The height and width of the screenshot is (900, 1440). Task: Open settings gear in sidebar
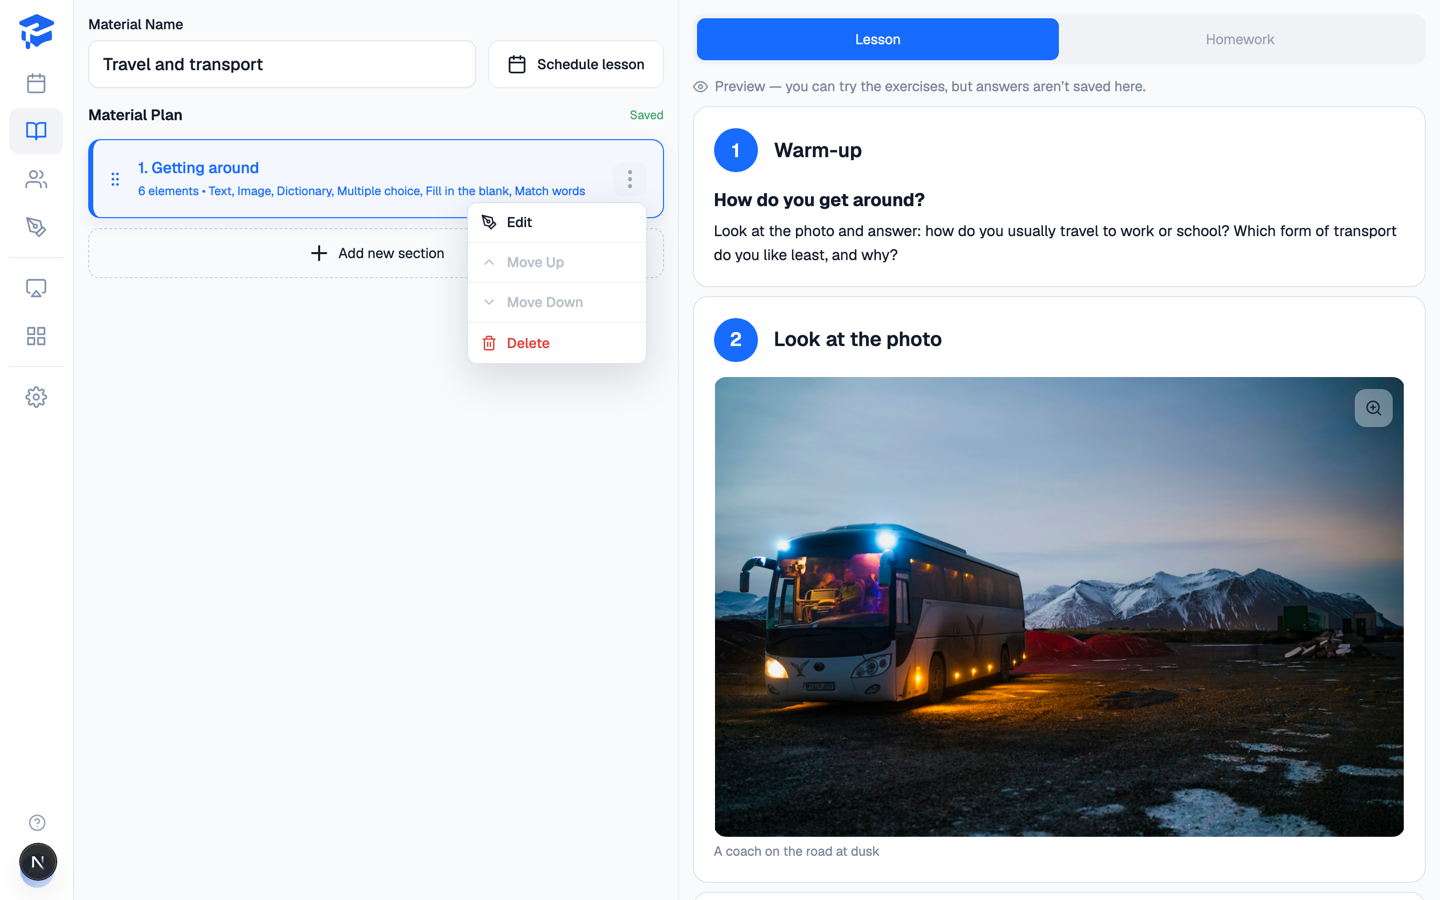pyautogui.click(x=36, y=397)
